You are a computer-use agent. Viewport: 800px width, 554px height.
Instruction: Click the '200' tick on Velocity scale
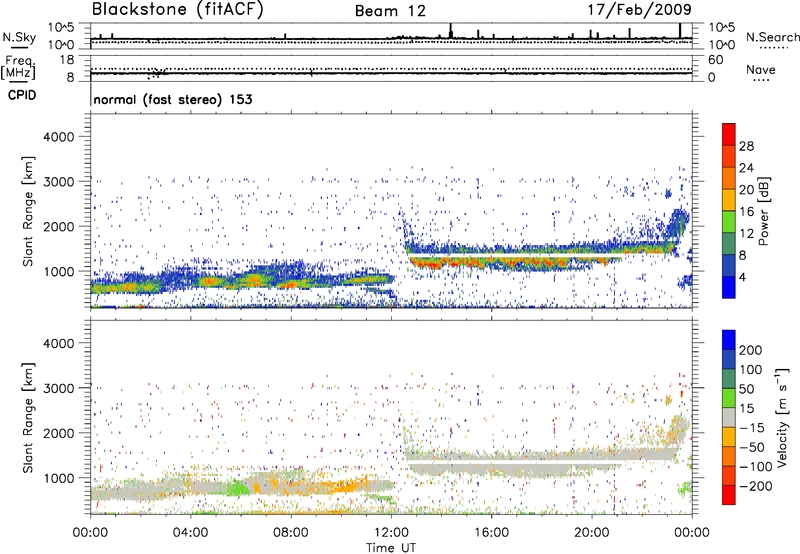751,350
